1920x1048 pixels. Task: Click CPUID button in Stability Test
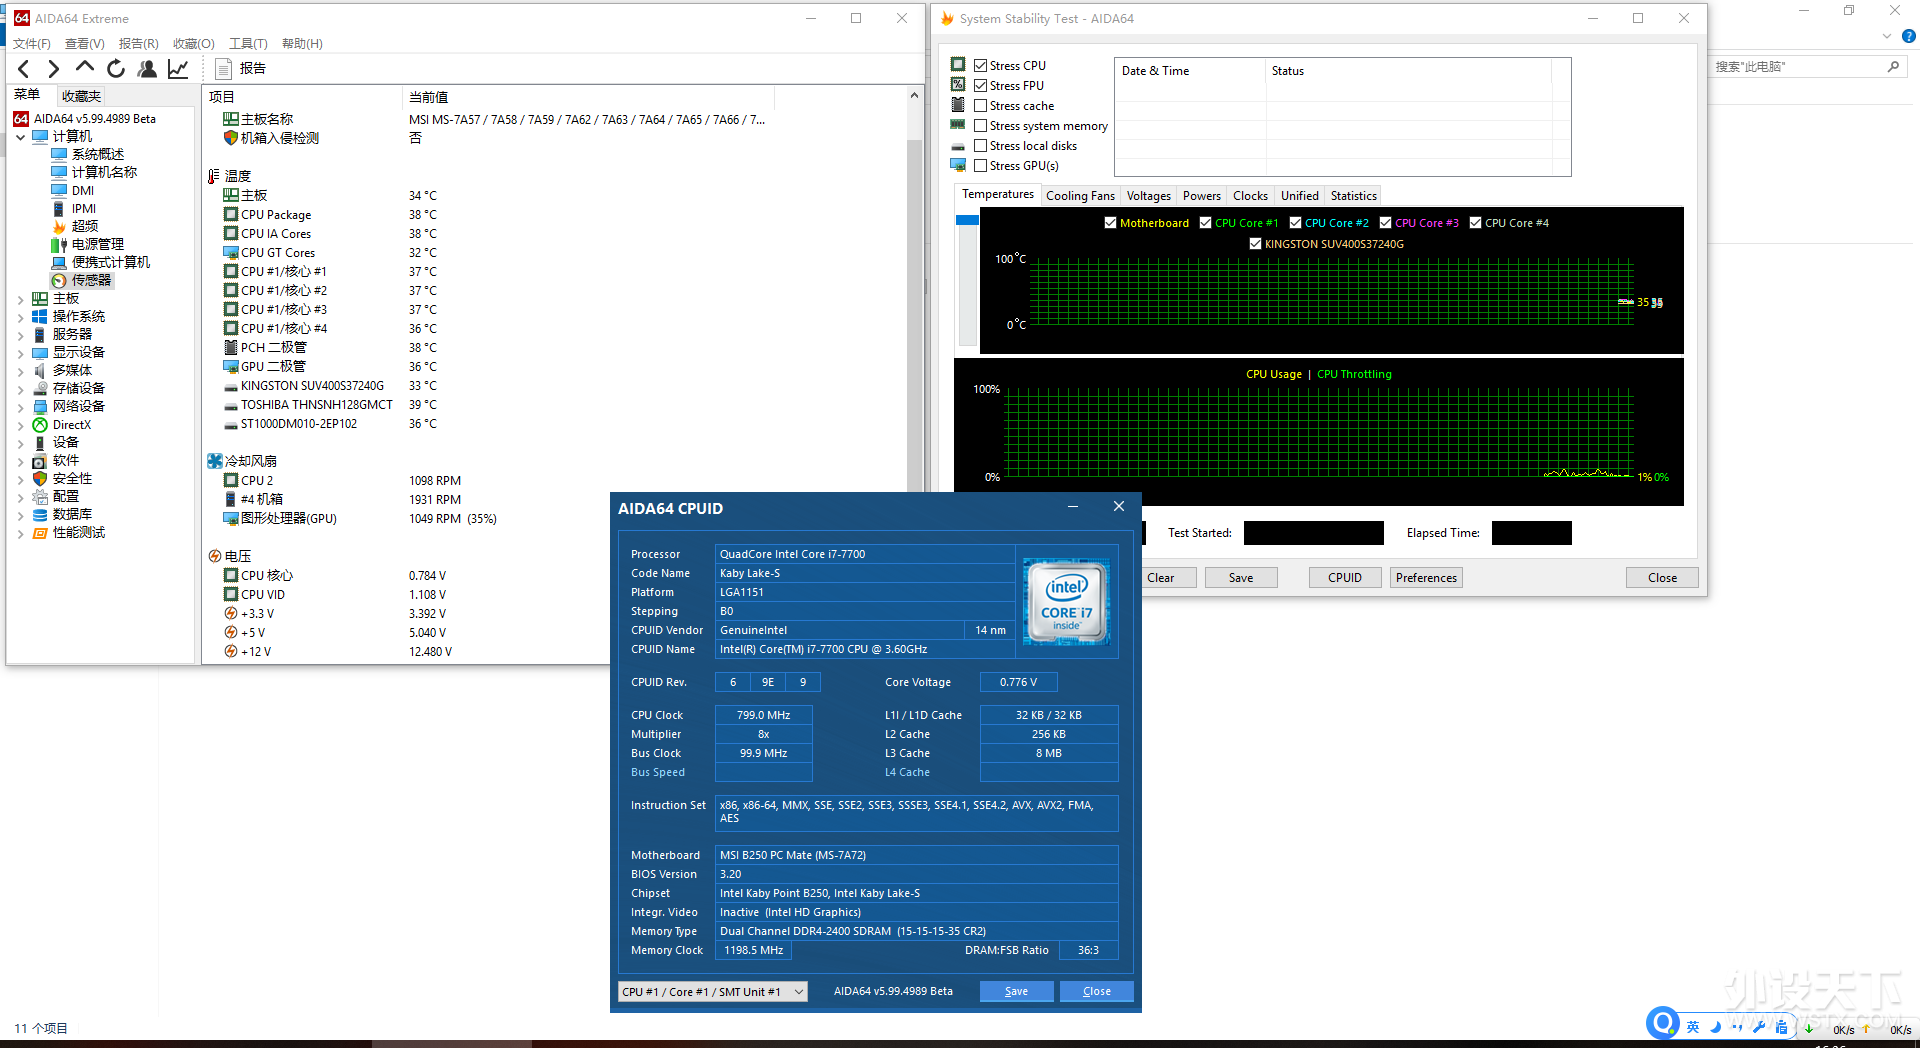pyautogui.click(x=1345, y=578)
